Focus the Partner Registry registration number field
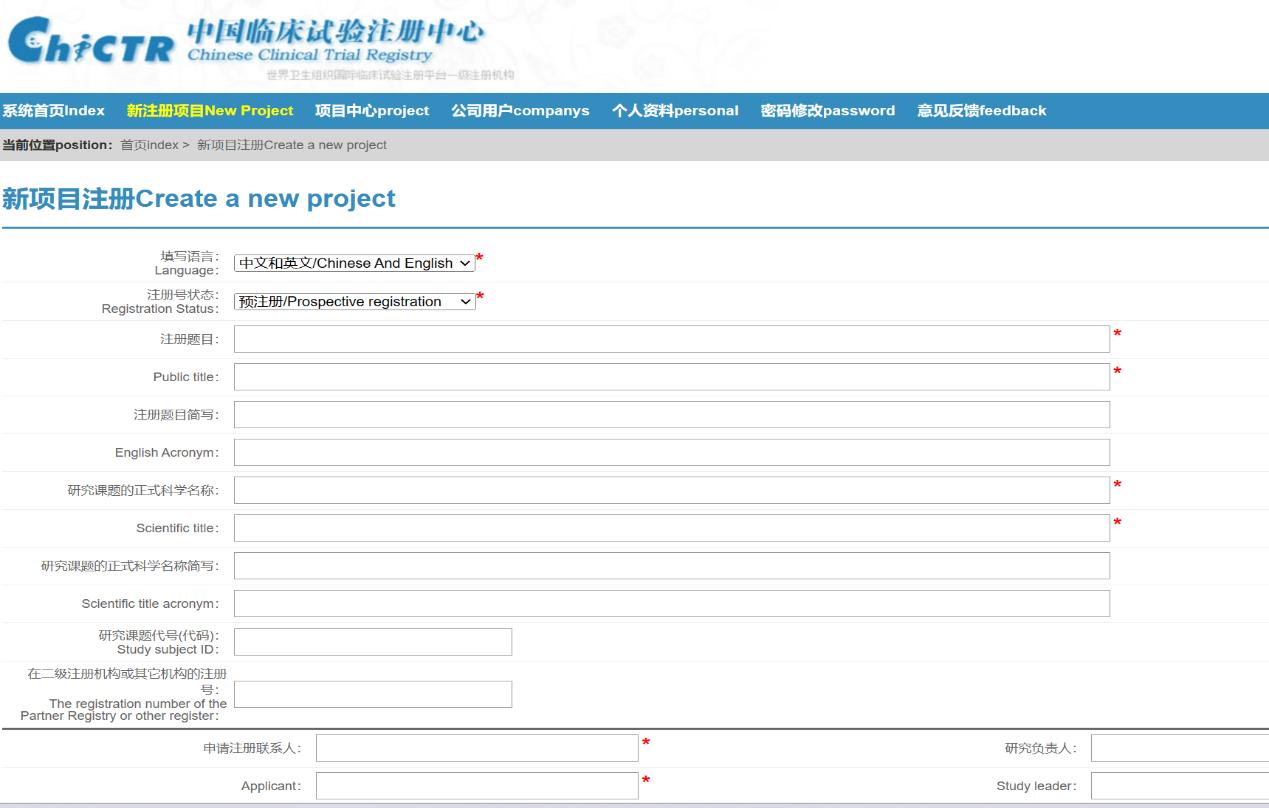 coord(372,694)
